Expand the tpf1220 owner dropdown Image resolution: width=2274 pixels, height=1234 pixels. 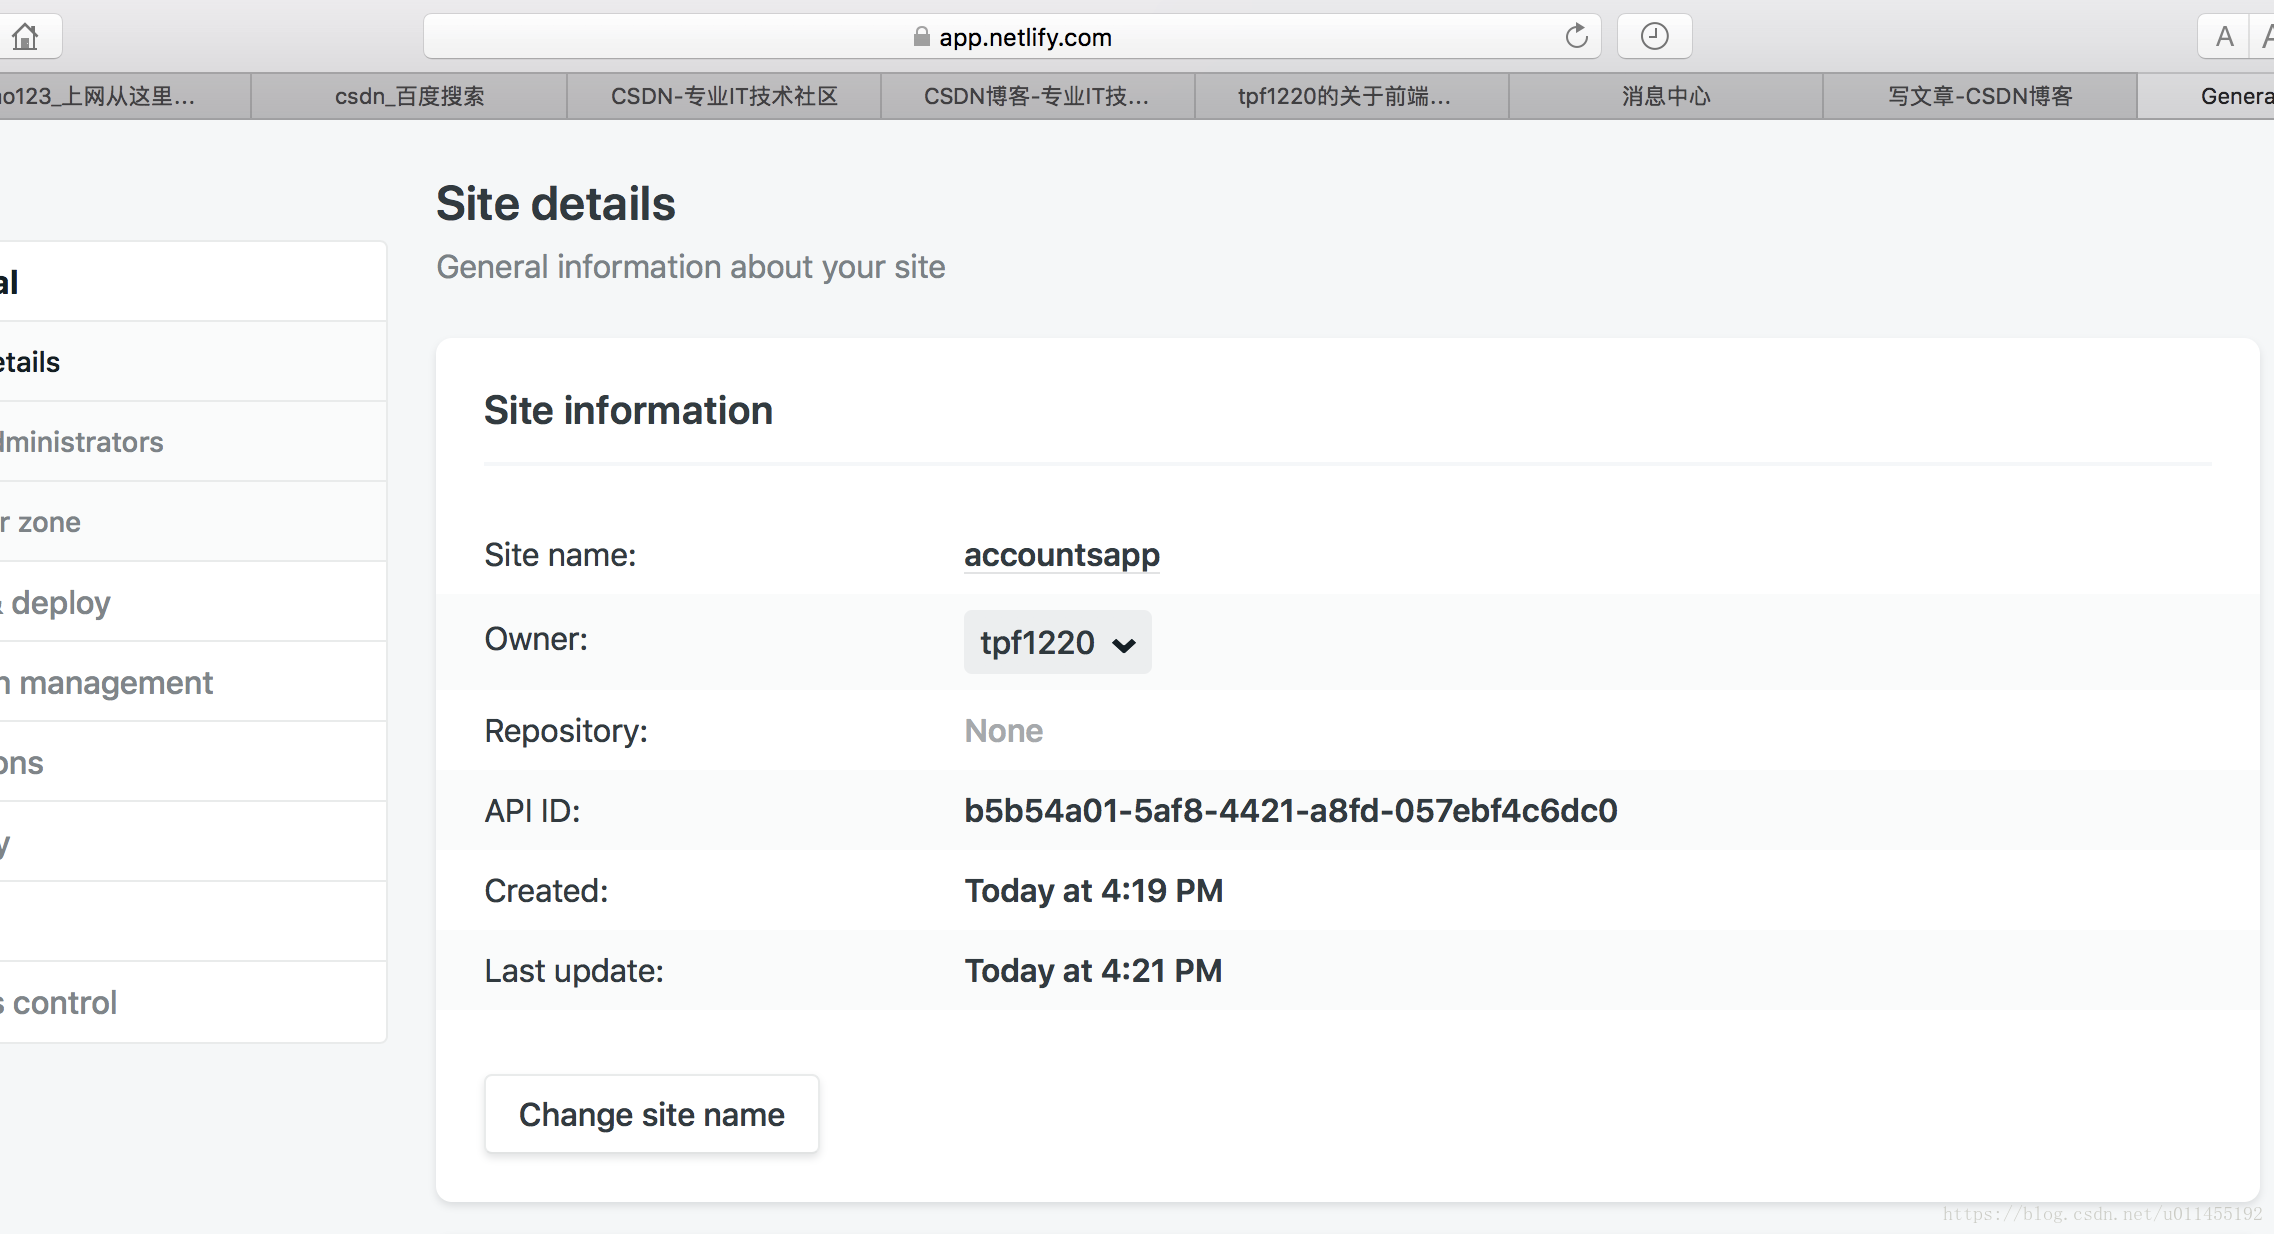1057,642
